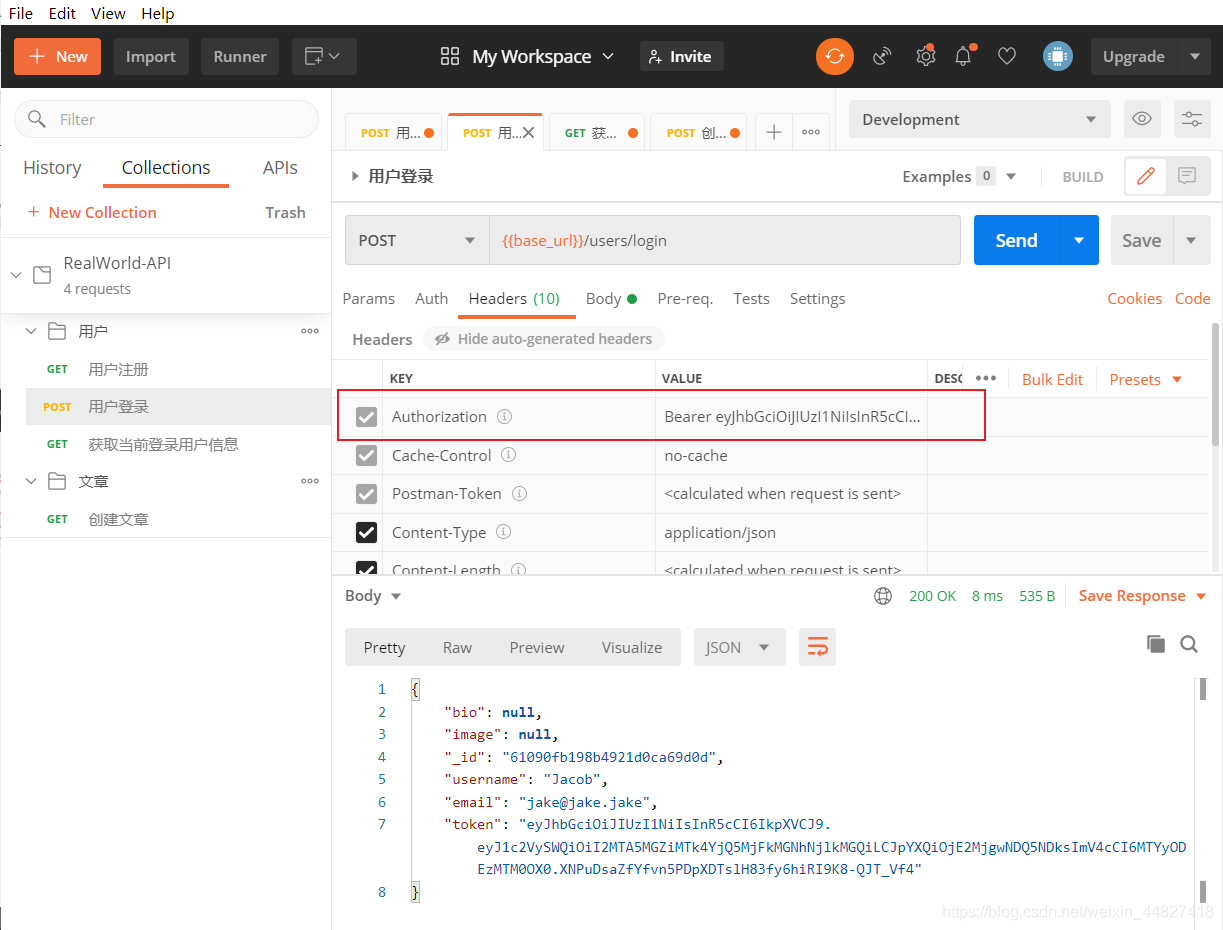
Task: Toggle the Postman-Token header checkbox
Action: [367, 494]
